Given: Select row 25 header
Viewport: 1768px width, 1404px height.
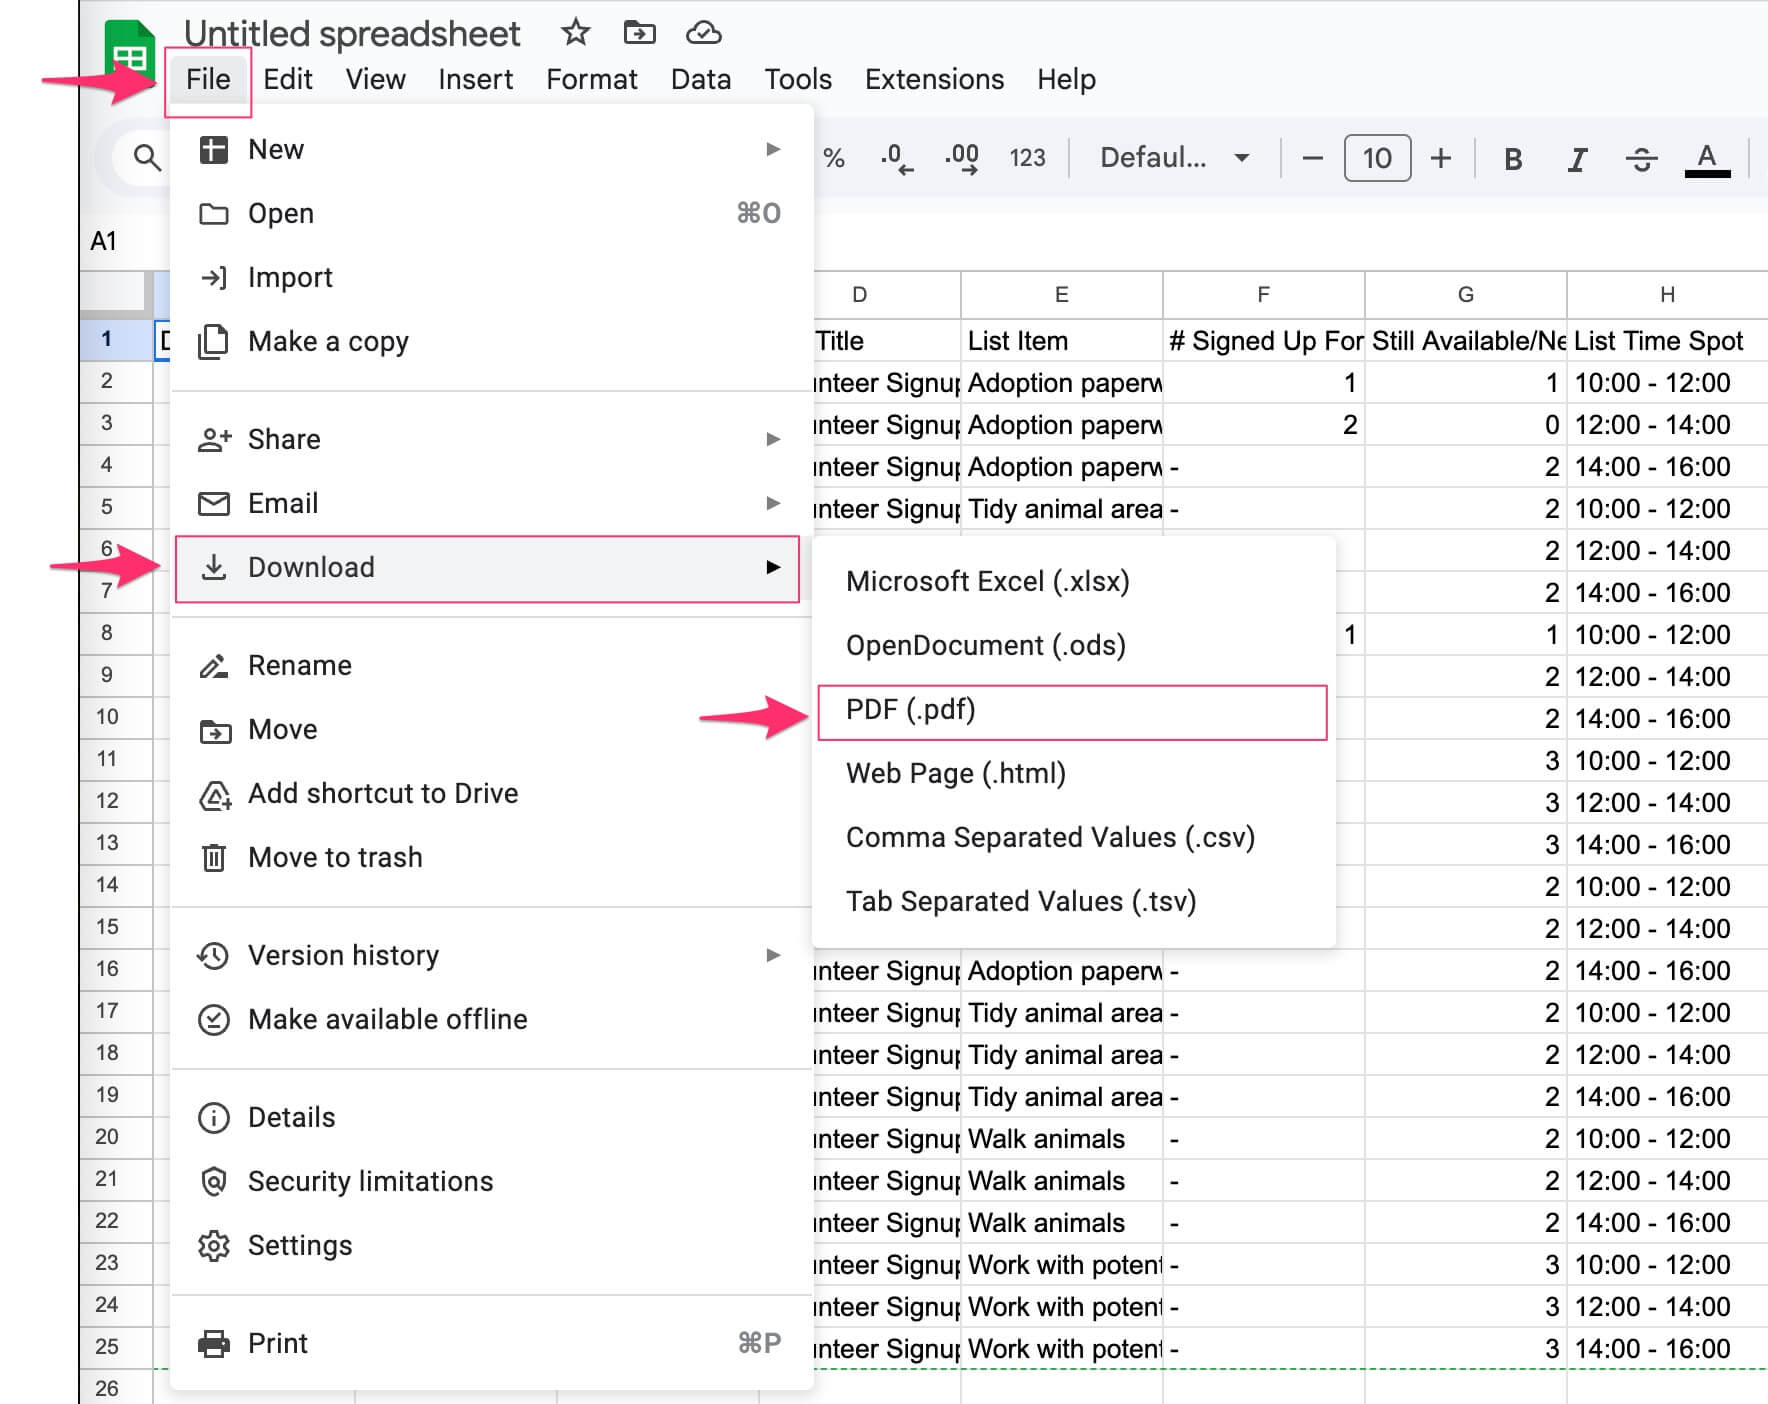Looking at the screenshot, I should click(x=116, y=1347).
